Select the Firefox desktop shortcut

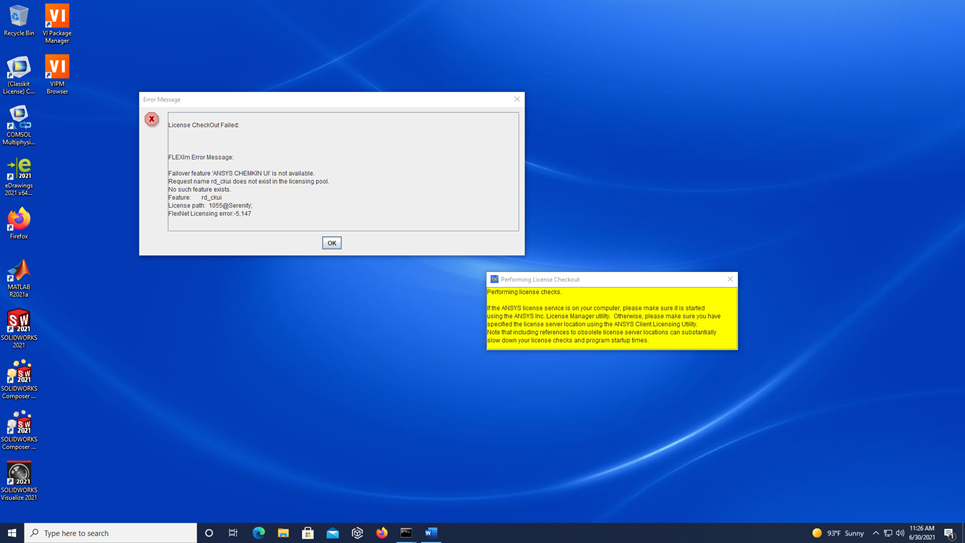[18, 223]
